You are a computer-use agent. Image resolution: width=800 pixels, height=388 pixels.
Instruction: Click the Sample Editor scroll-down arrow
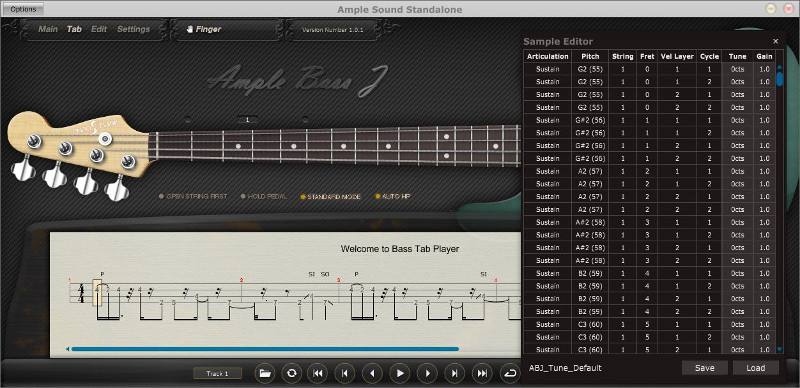tap(780, 349)
